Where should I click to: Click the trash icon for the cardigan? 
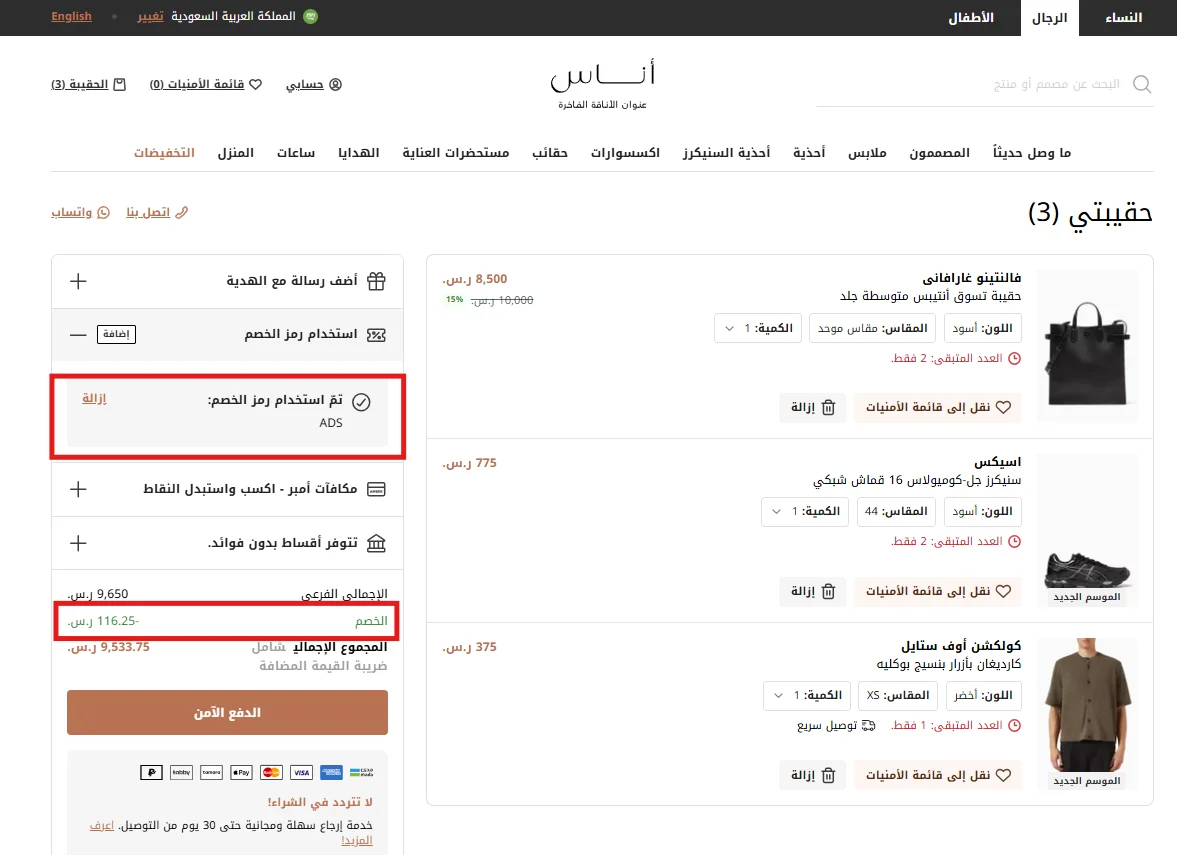click(x=828, y=775)
